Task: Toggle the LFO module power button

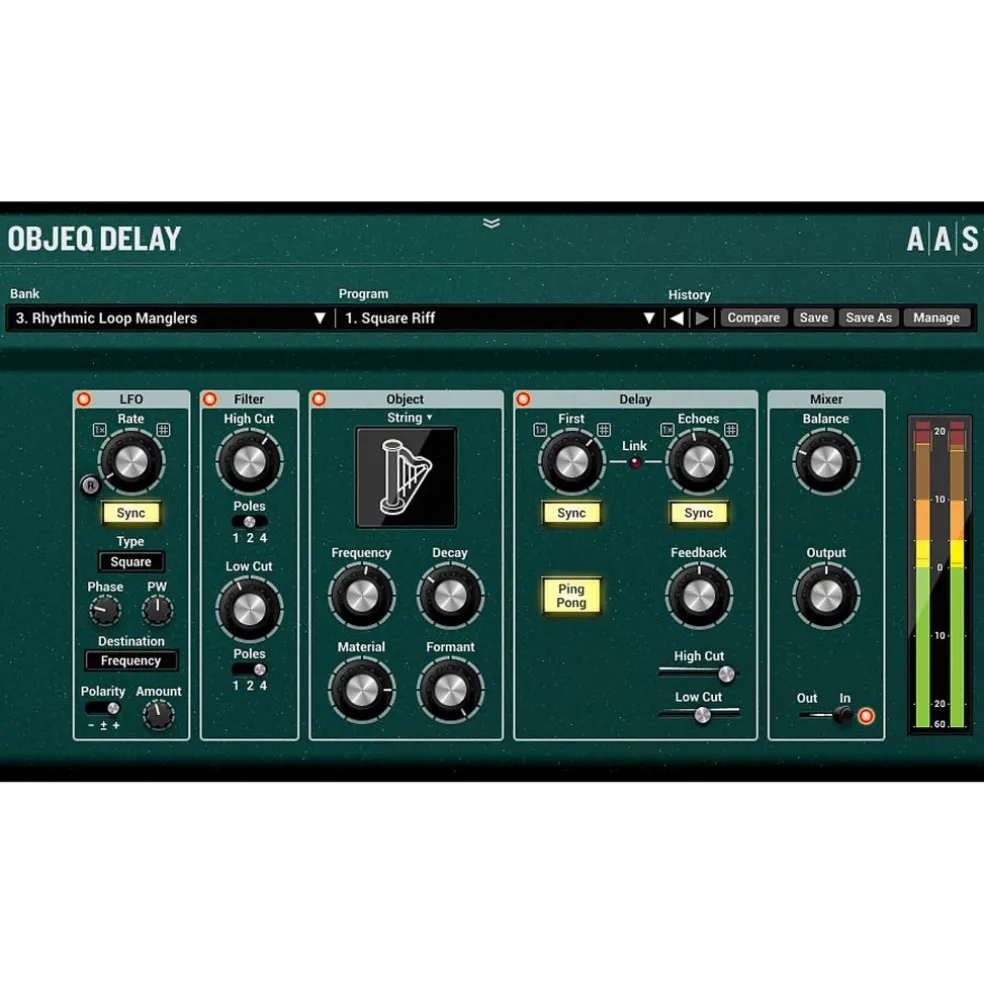Action: [x=83, y=399]
